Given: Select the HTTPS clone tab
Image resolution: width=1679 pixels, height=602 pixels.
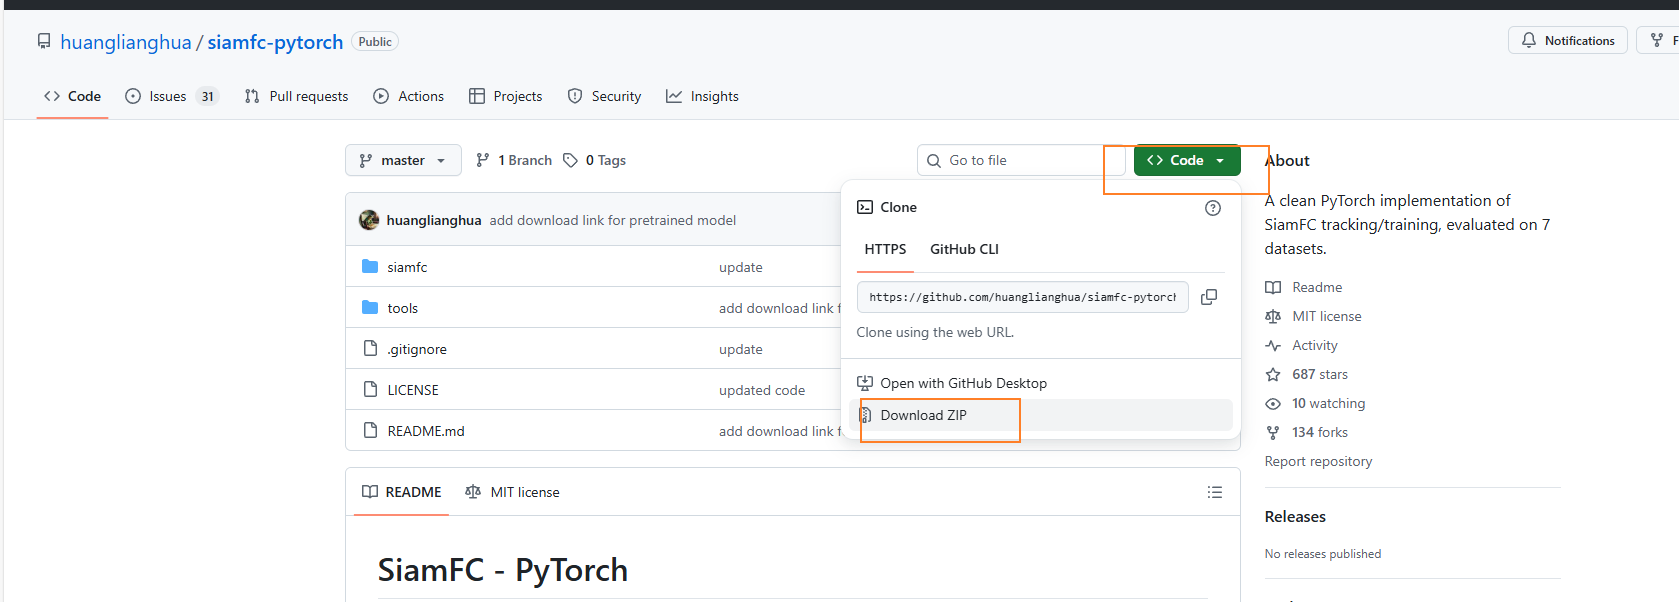Looking at the screenshot, I should point(885,249).
